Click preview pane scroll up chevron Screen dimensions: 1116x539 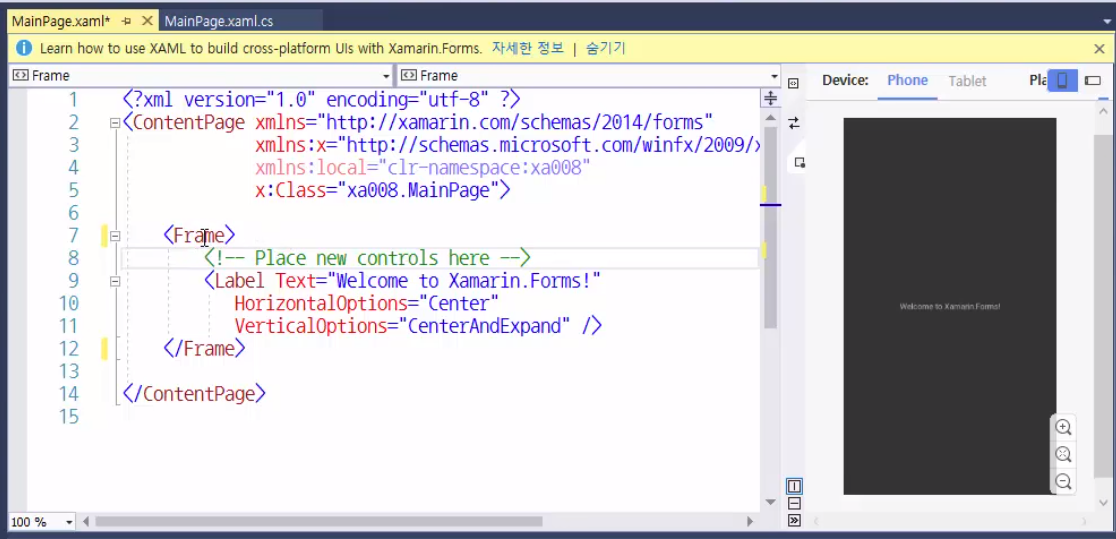pos(1103,110)
